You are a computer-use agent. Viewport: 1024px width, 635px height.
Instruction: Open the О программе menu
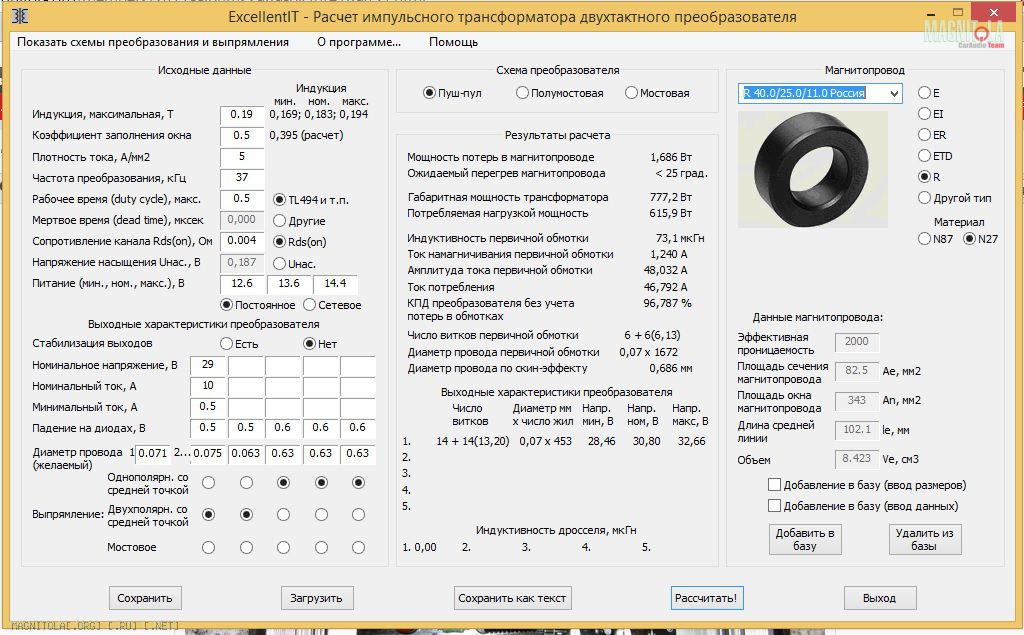pos(359,42)
